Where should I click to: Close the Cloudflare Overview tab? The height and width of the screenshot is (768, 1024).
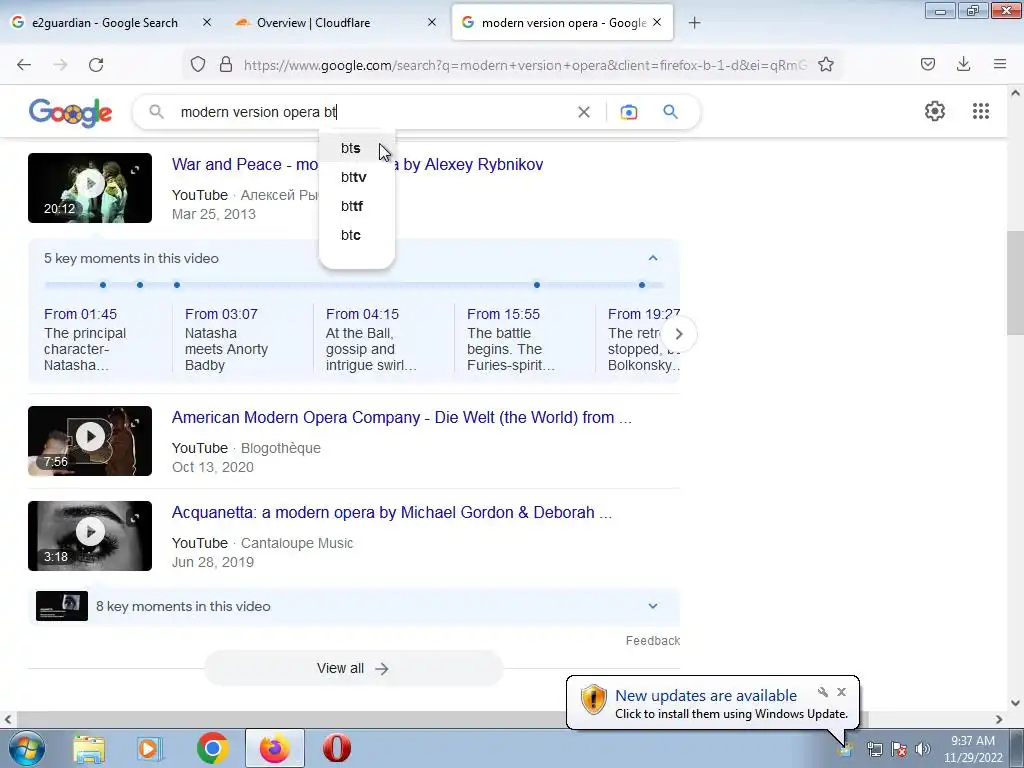432,22
